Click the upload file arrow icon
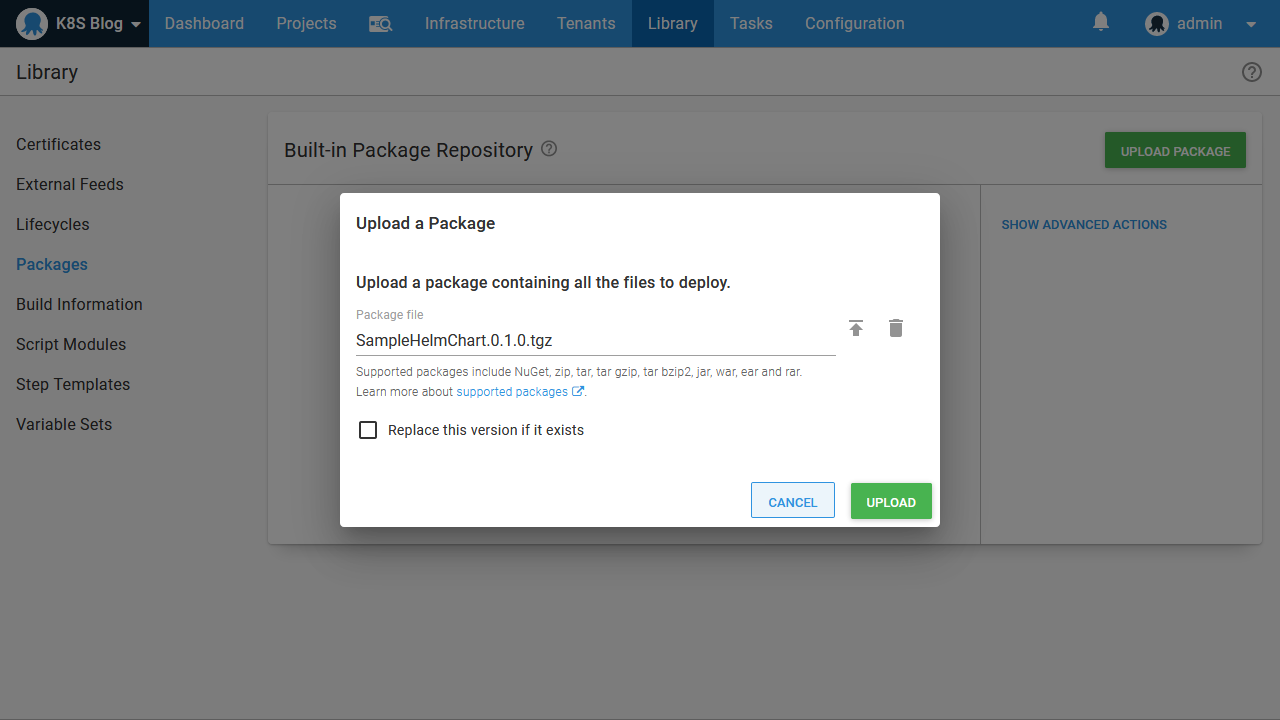 (x=856, y=328)
